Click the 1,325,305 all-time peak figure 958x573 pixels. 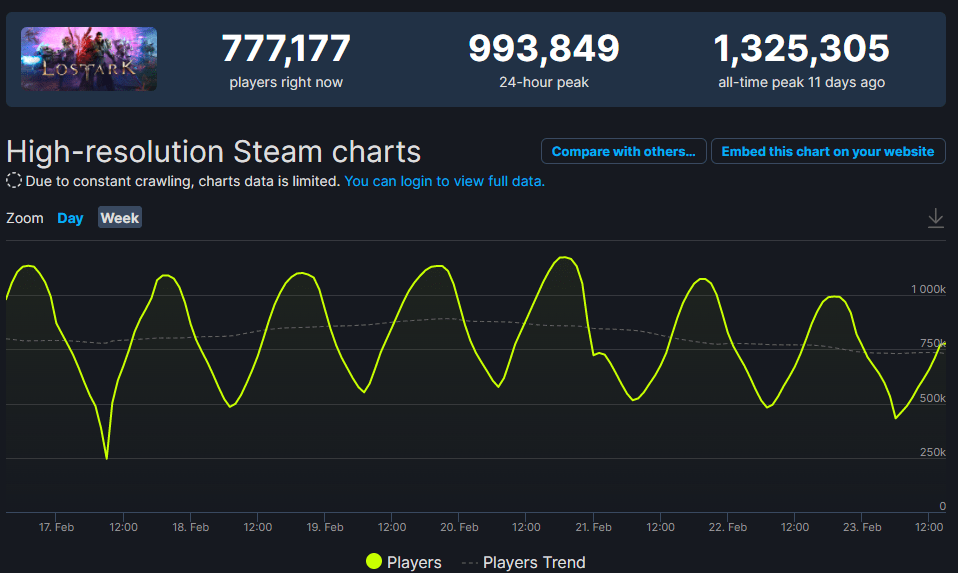[x=801, y=48]
